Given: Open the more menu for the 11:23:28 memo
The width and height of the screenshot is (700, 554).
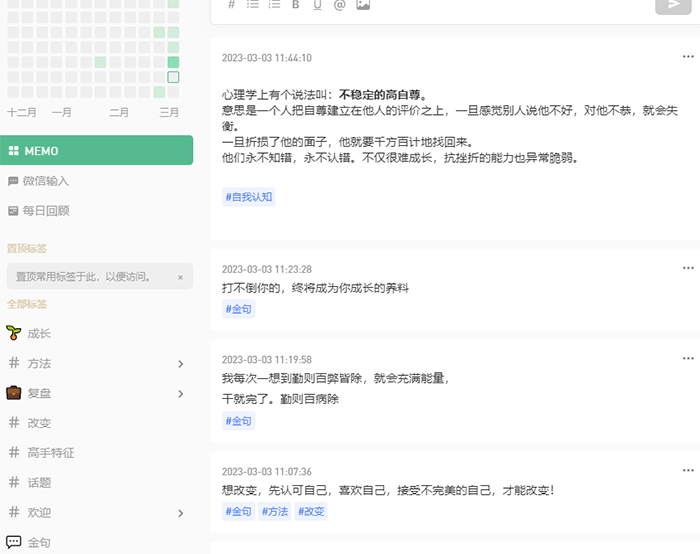Looking at the screenshot, I should click(687, 268).
